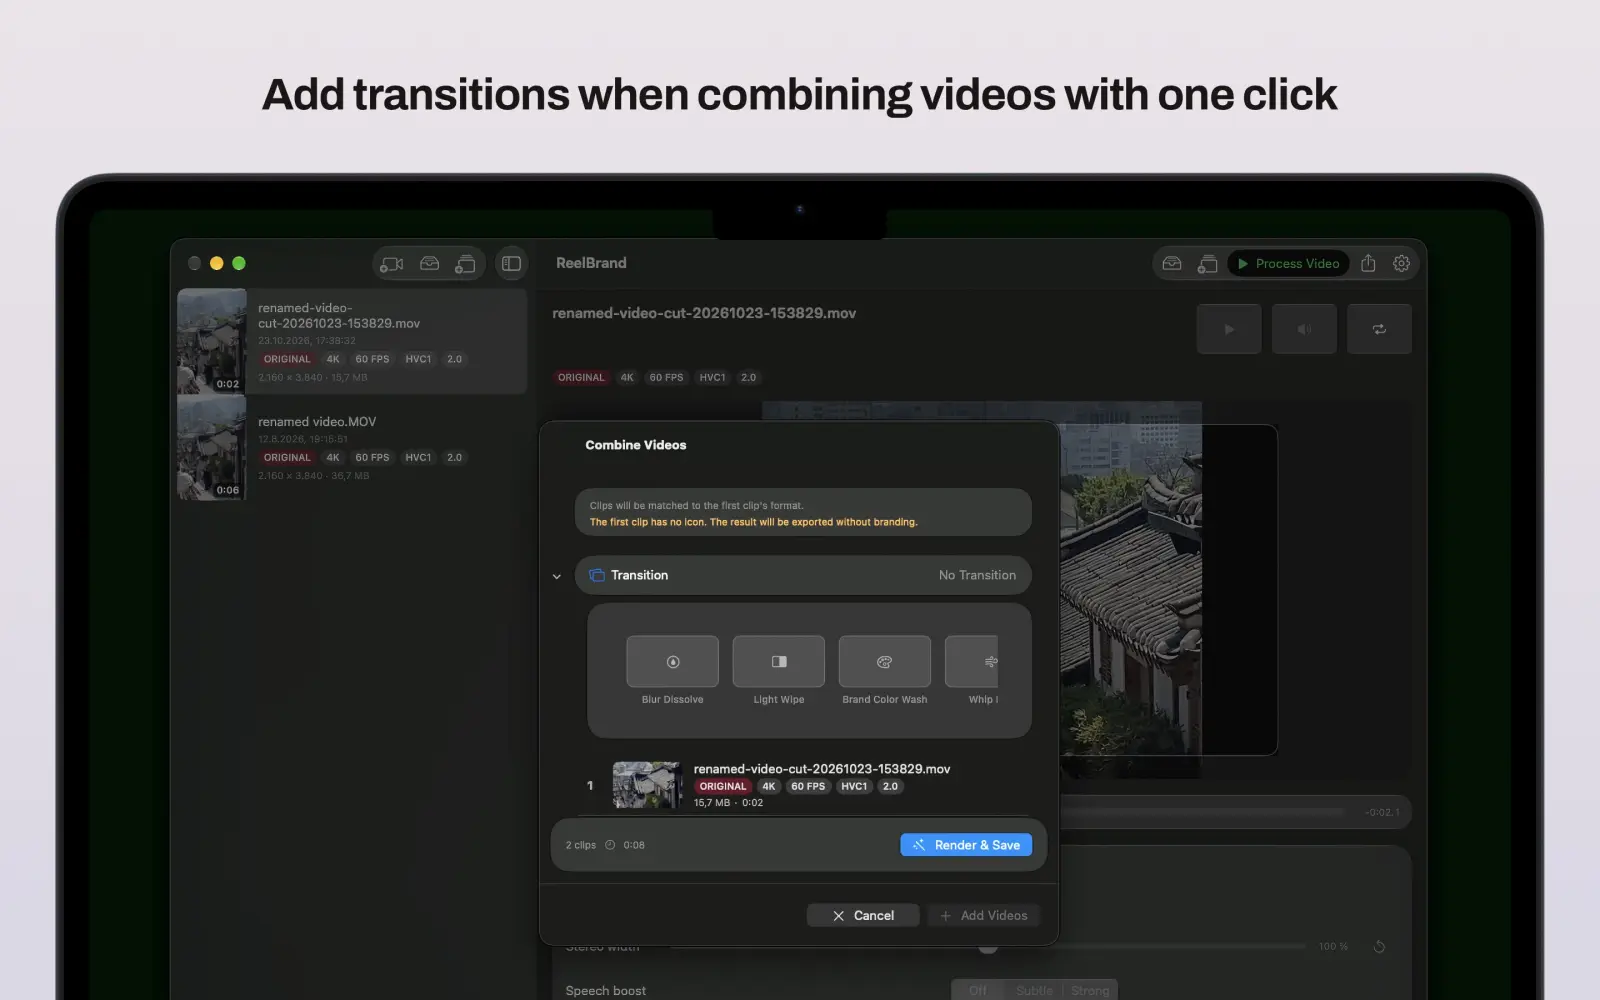Click the inbox icon left of Process Video
The width and height of the screenshot is (1600, 1000).
tap(1172, 264)
